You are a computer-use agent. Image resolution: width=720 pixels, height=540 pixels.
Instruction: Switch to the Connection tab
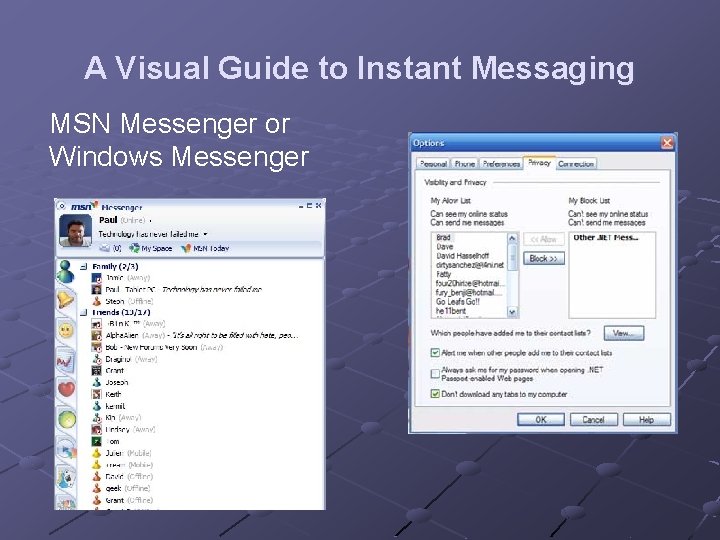(576, 163)
